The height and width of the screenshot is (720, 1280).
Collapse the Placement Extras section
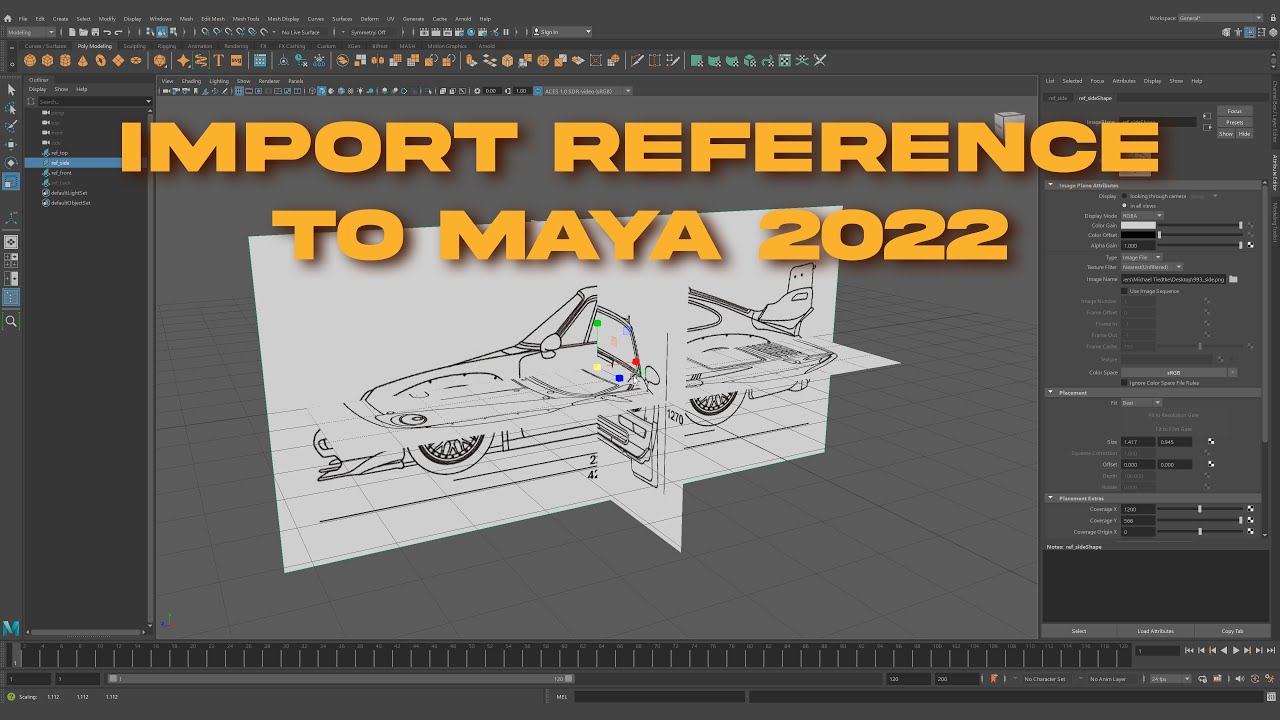pos(1050,498)
